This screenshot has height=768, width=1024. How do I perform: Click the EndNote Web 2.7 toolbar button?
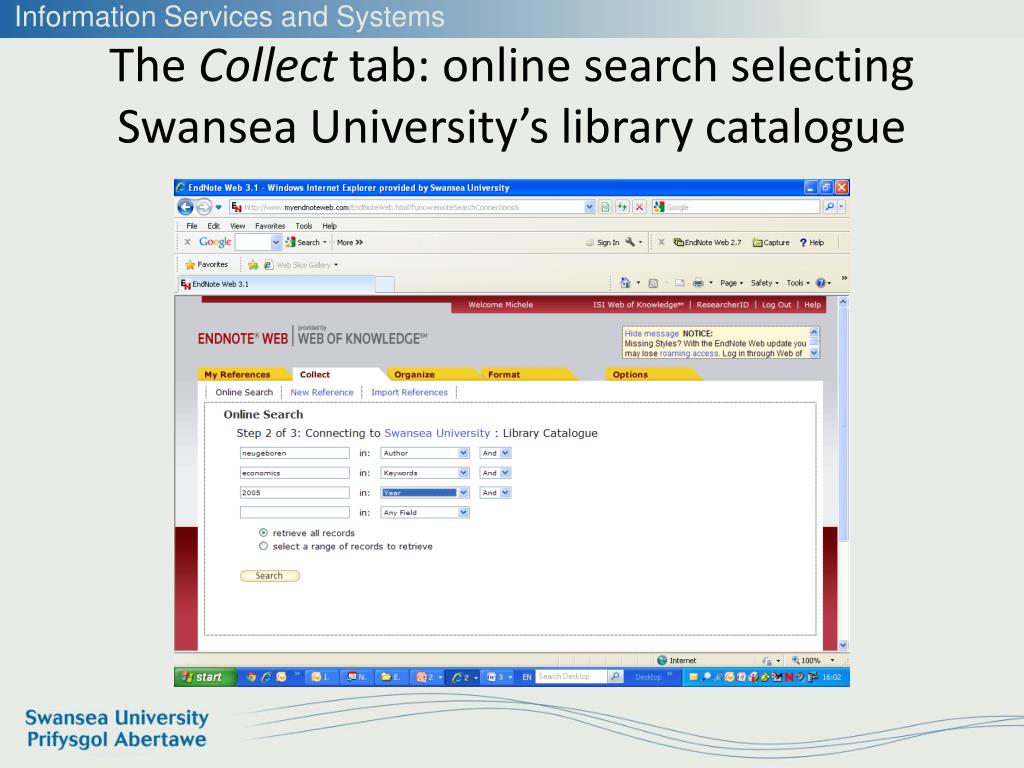pos(707,242)
